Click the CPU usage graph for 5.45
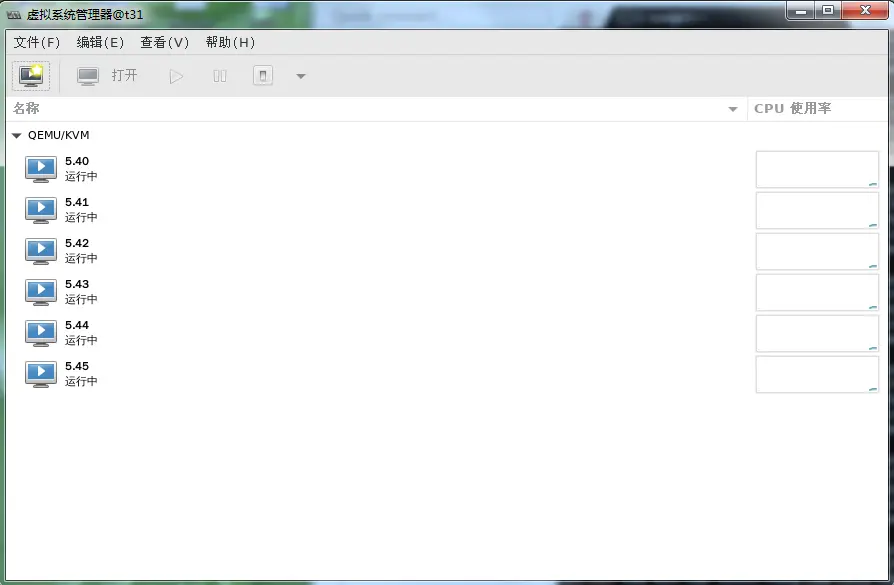The height and width of the screenshot is (585, 894). pos(817,375)
